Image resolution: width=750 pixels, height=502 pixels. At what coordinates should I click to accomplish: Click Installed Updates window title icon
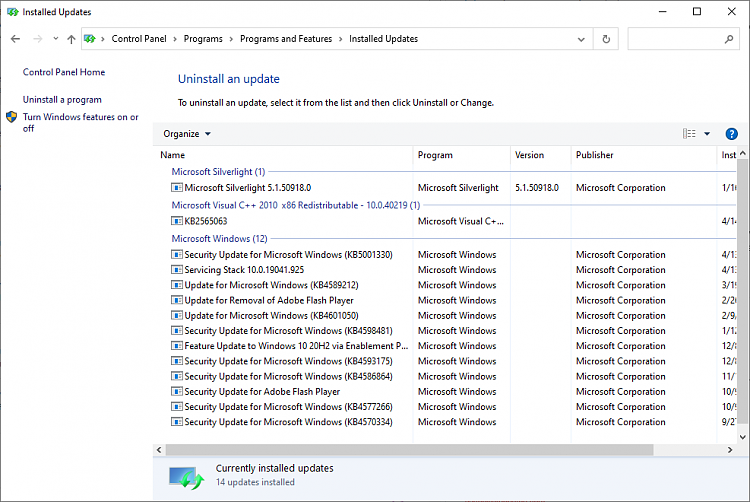(13, 12)
